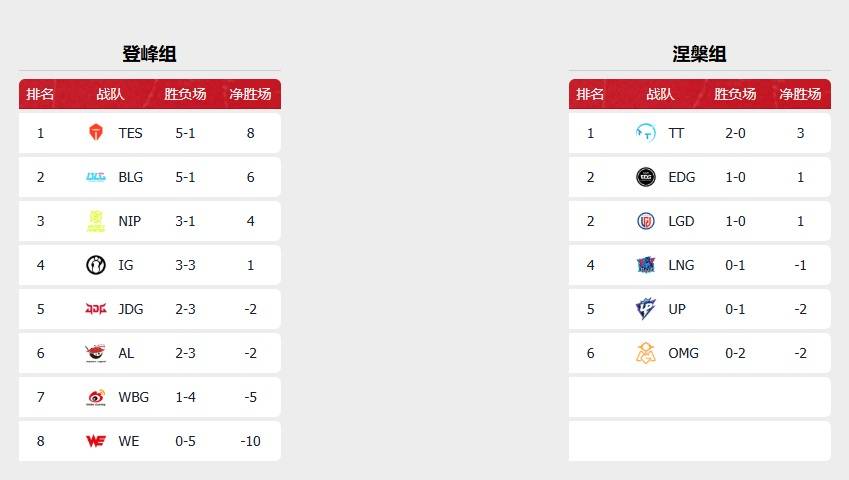Select the 登峰组 group heading
The width and height of the screenshot is (849, 480).
[149, 54]
